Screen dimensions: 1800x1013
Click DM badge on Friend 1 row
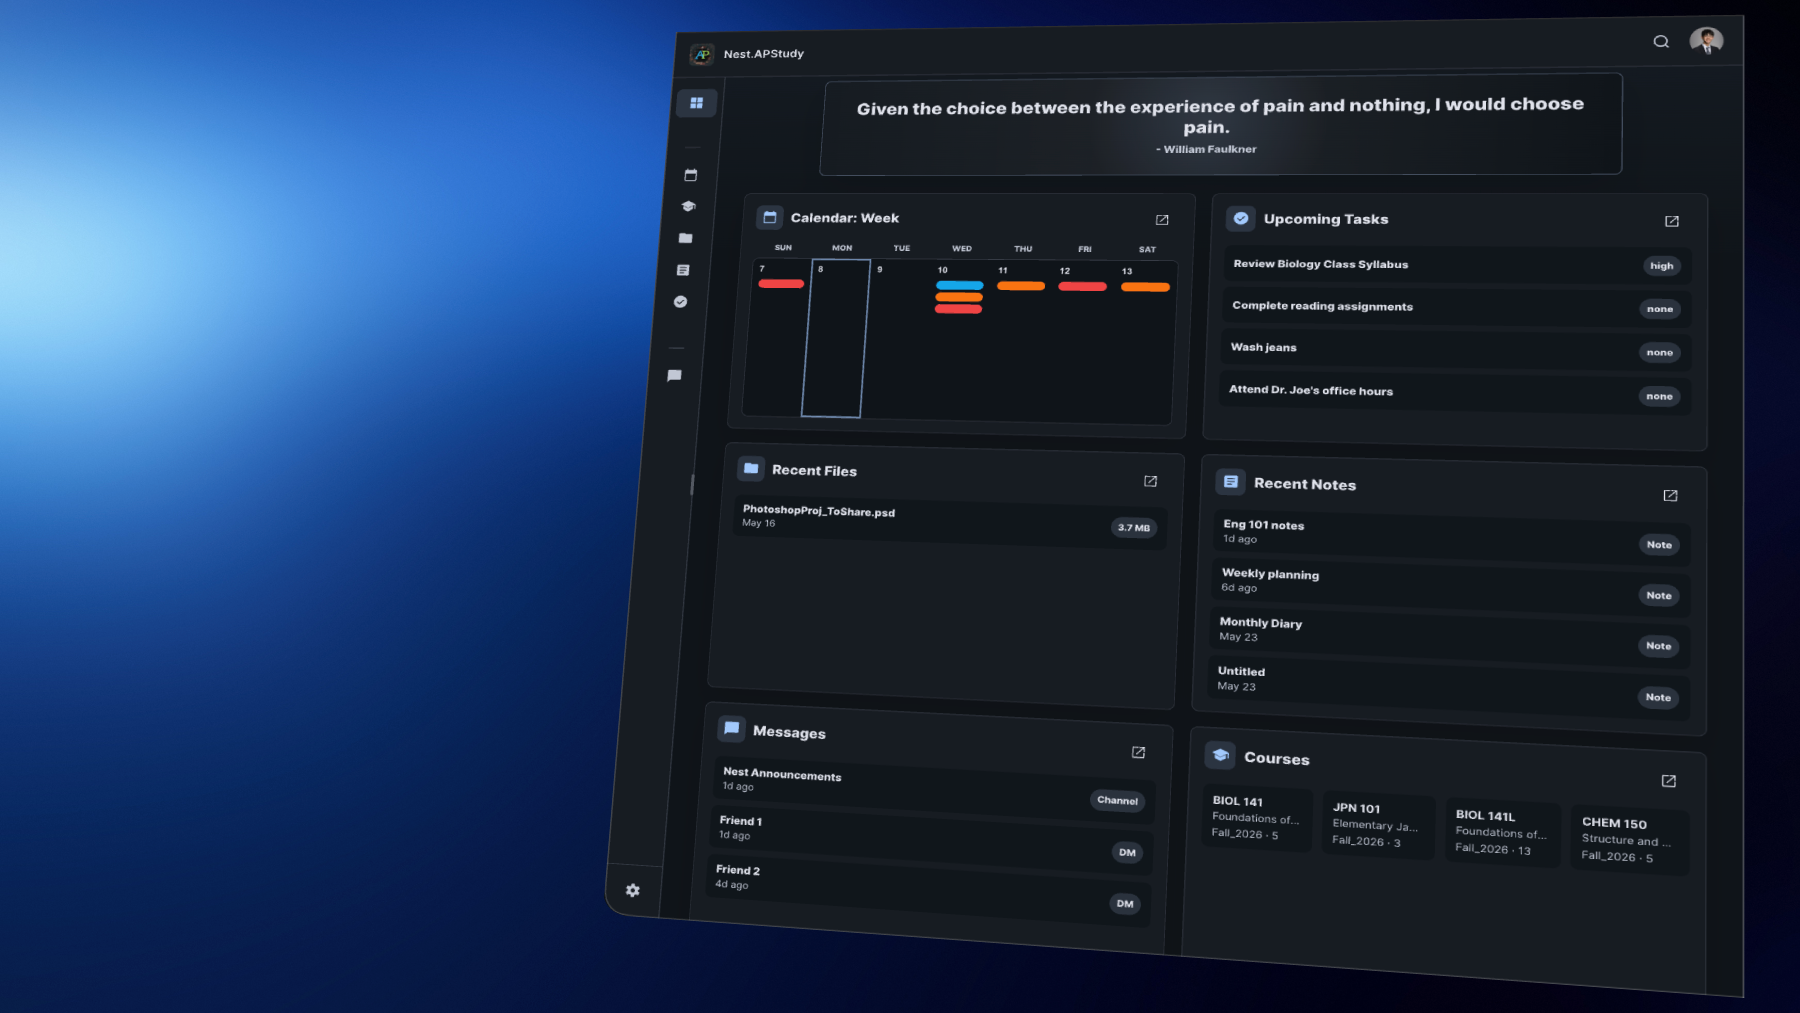tap(1127, 853)
